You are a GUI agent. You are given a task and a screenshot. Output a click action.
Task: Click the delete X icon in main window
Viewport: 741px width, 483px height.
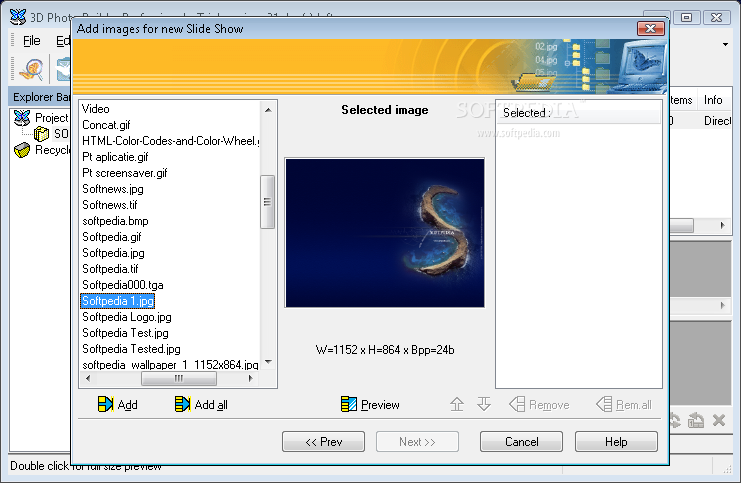719,420
